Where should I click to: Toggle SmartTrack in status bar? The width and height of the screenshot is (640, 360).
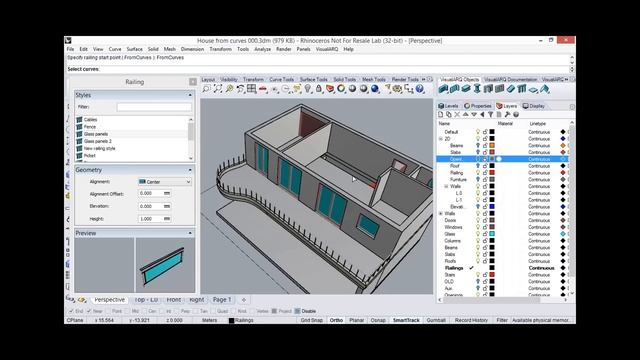[x=406, y=320]
